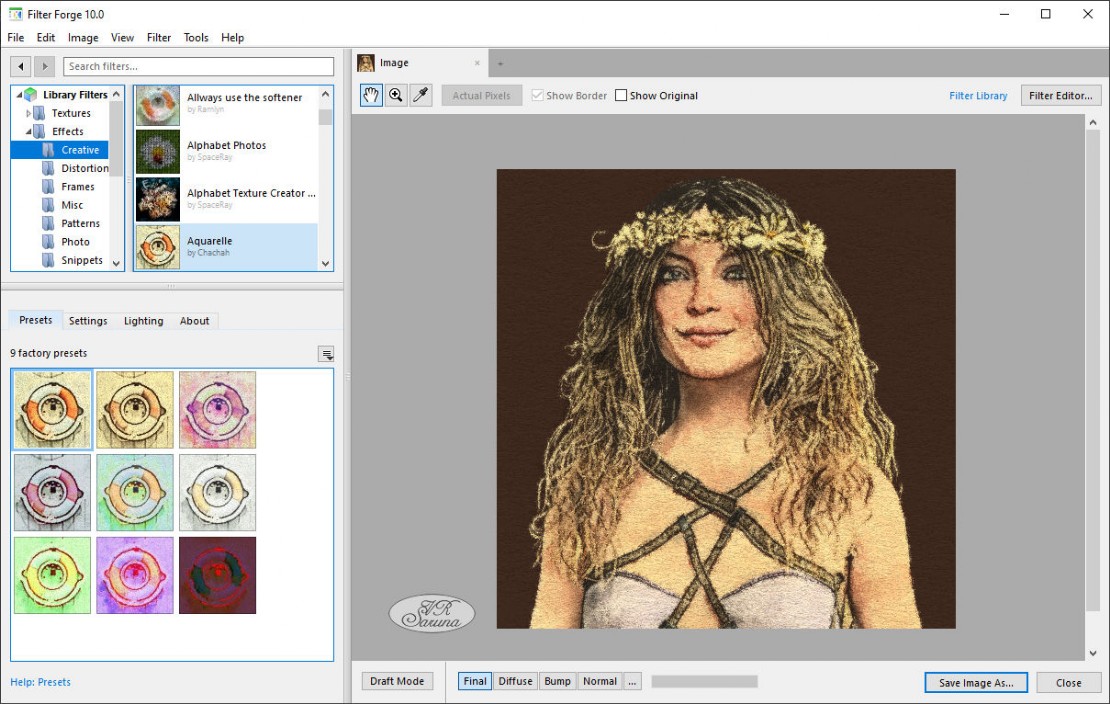Toggle the Show Border checkbox

[537, 95]
